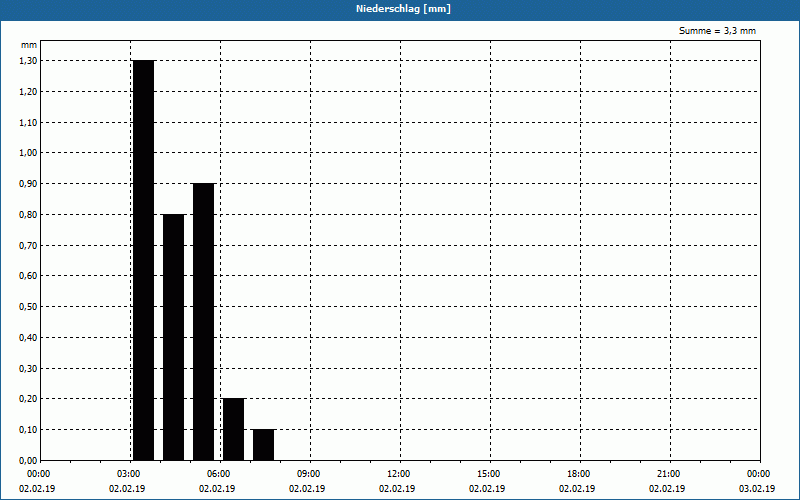Viewport: 800px width, 500px height.
Task: Click the 09:00 time axis label
Action: (310, 474)
